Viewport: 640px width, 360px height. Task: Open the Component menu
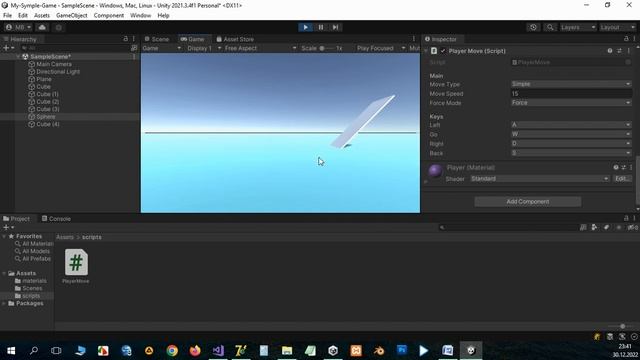(x=109, y=16)
